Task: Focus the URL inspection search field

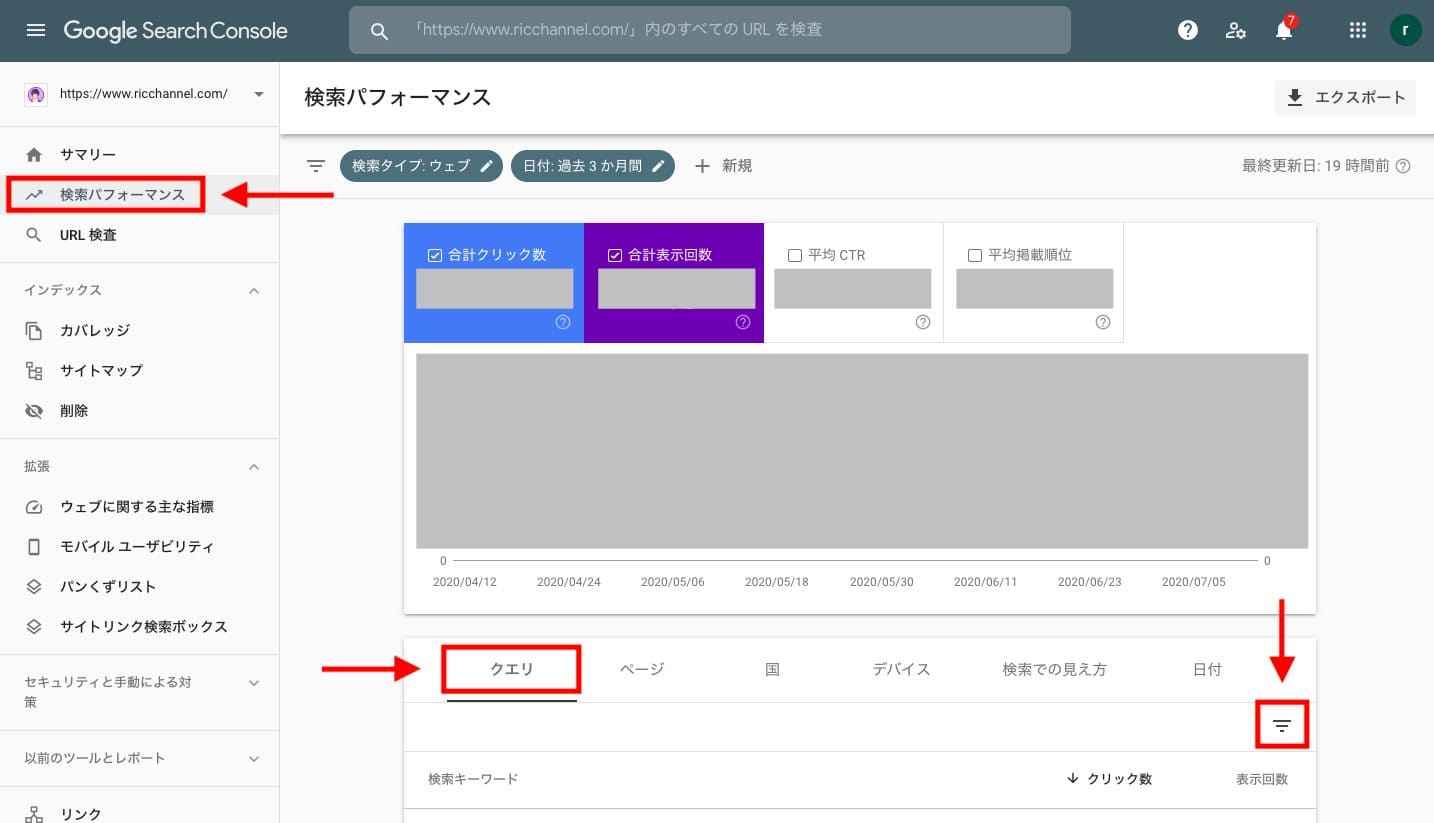Action: [x=710, y=30]
